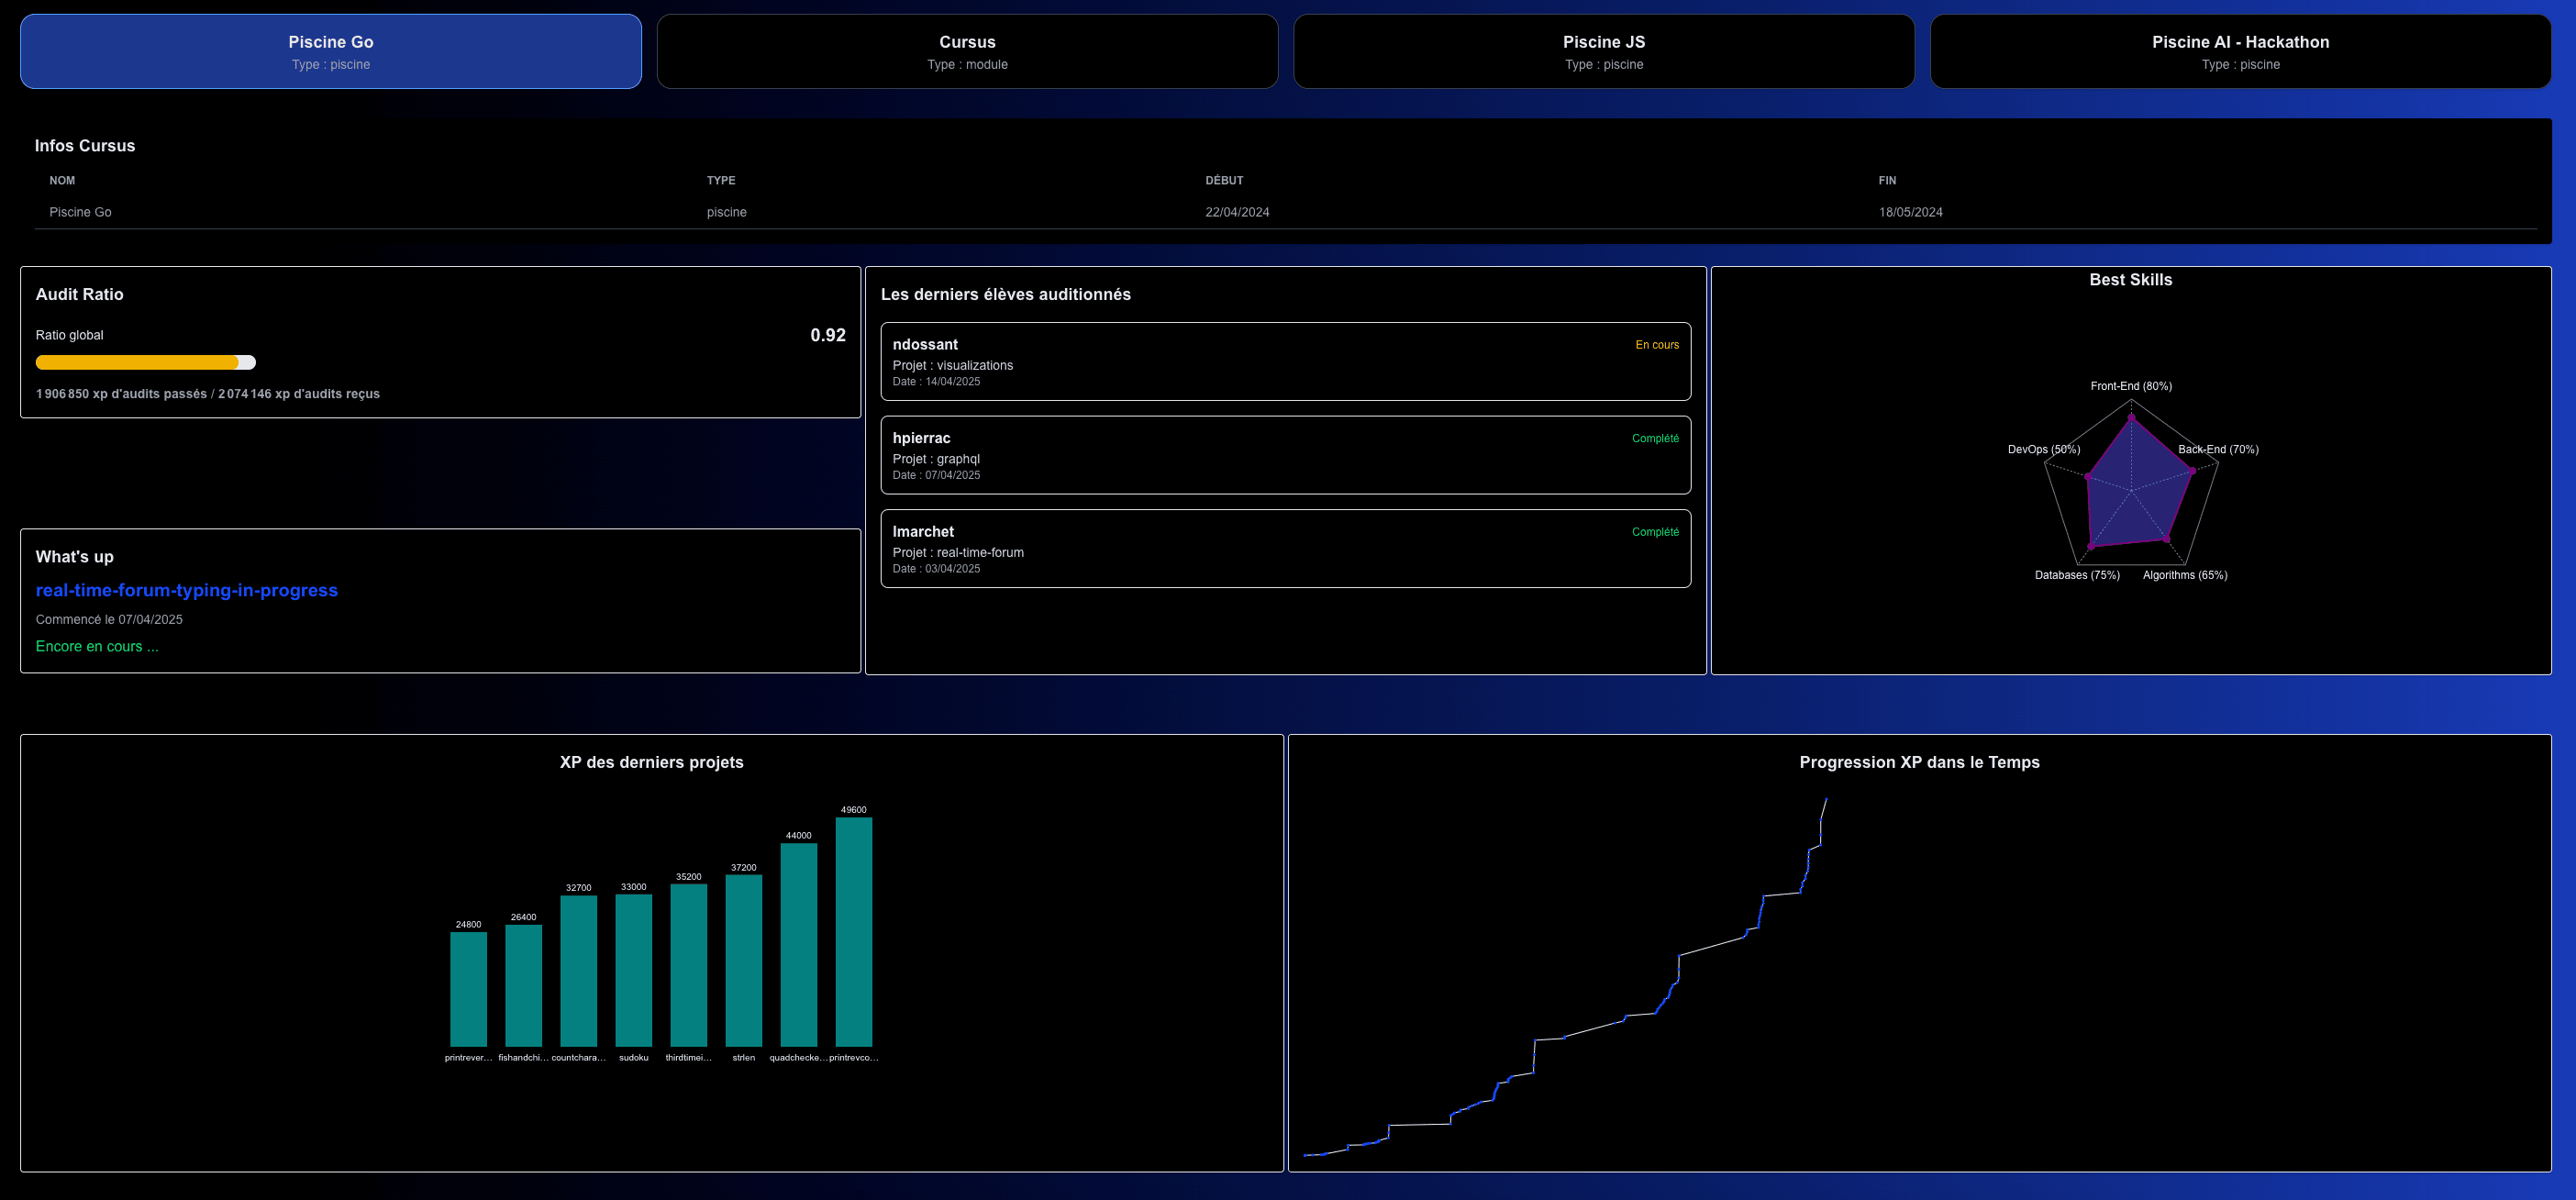
Task: Click the 'Encore en cours ...' status text
Action: 97,646
